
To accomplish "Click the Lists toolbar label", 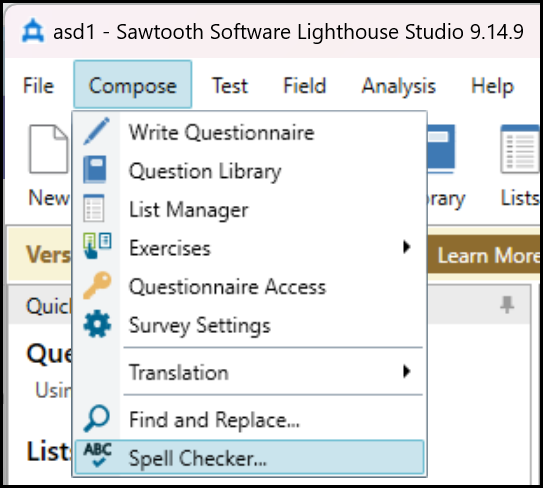I will 520,198.
